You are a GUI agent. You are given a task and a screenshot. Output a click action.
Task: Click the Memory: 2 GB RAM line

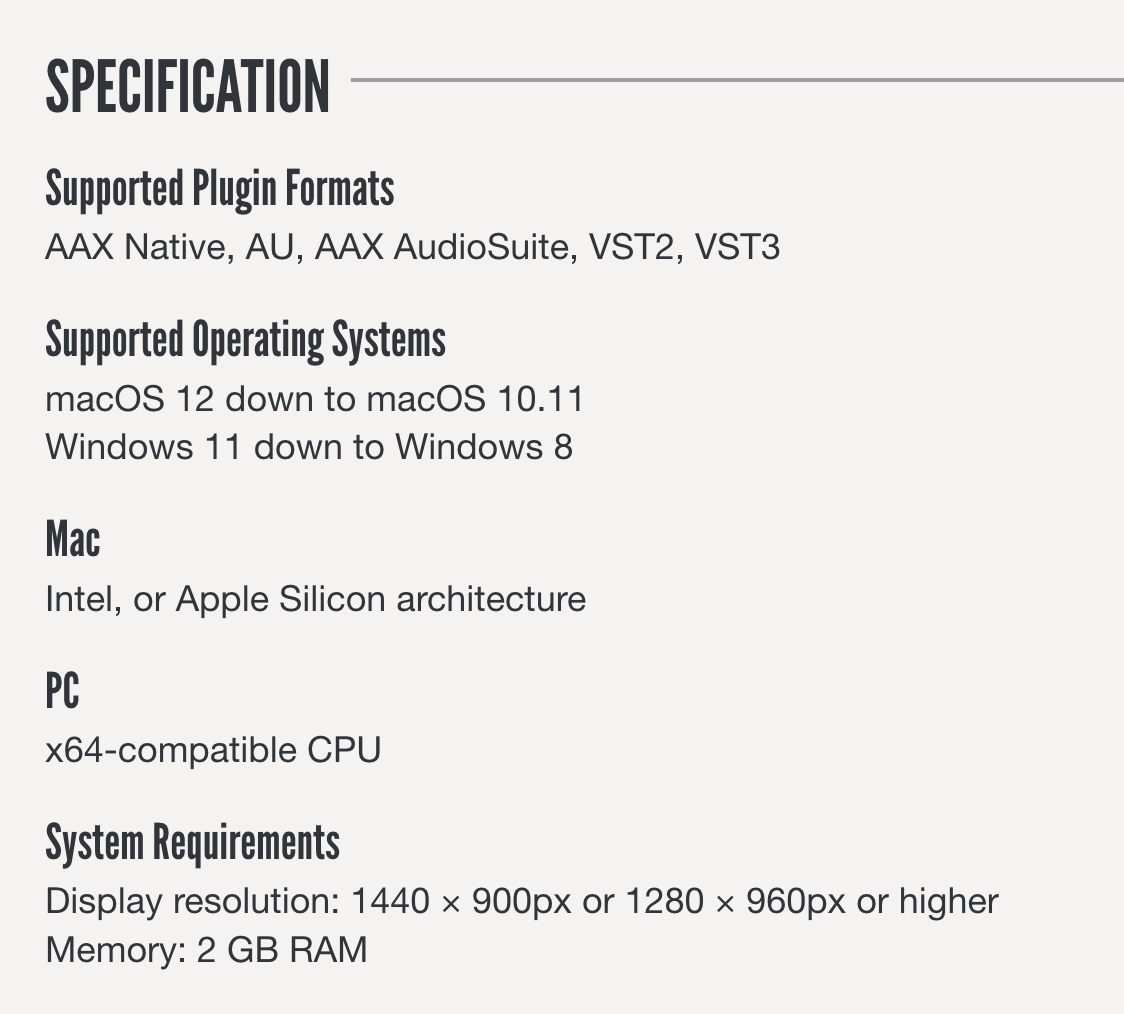pos(206,949)
